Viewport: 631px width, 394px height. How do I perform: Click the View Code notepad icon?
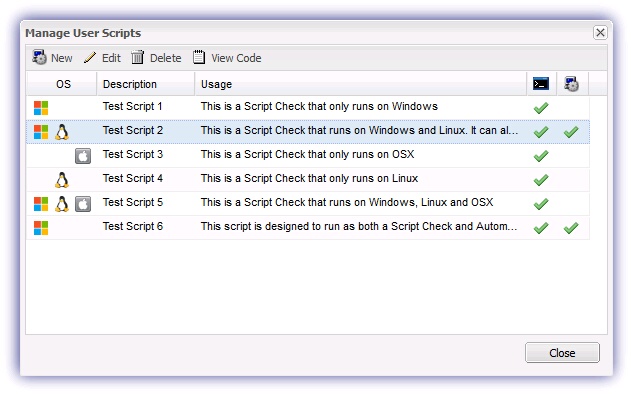tap(199, 57)
